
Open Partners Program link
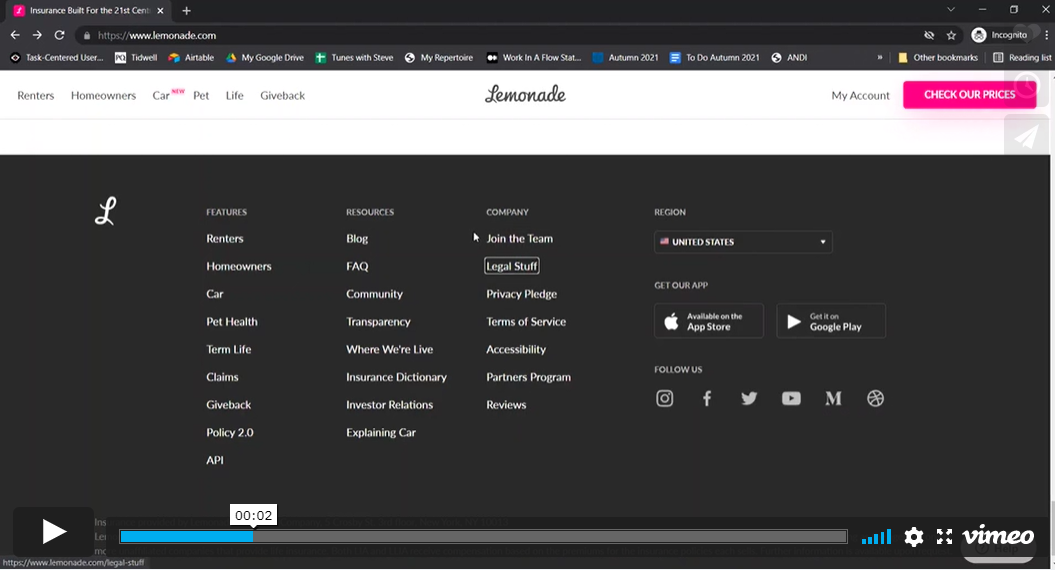pos(528,377)
